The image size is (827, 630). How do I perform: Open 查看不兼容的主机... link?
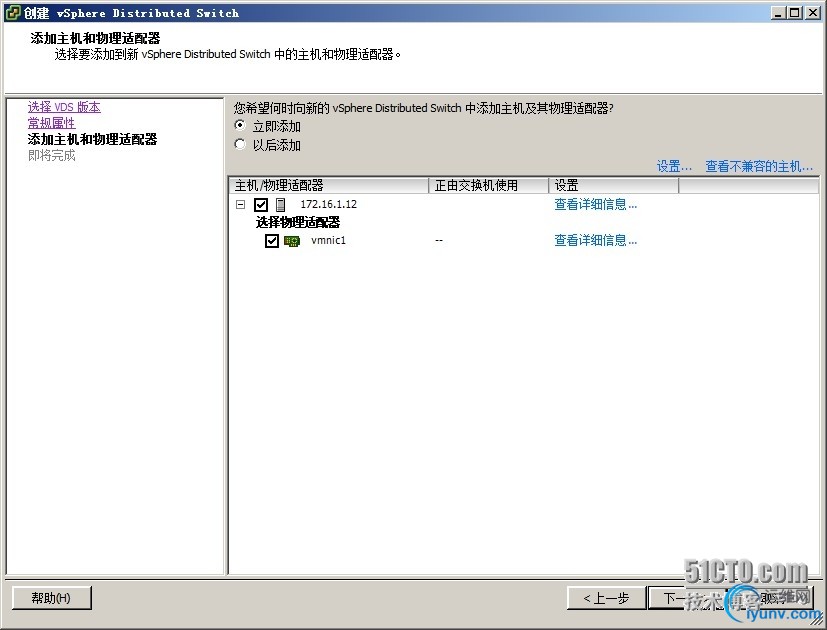click(759, 167)
